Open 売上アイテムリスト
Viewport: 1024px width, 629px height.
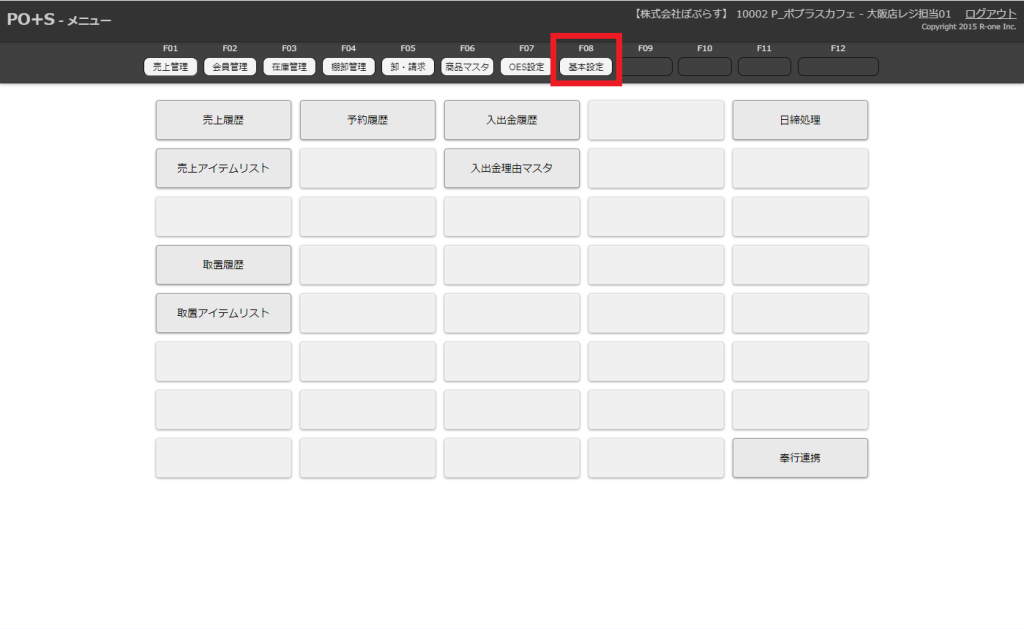pos(223,168)
